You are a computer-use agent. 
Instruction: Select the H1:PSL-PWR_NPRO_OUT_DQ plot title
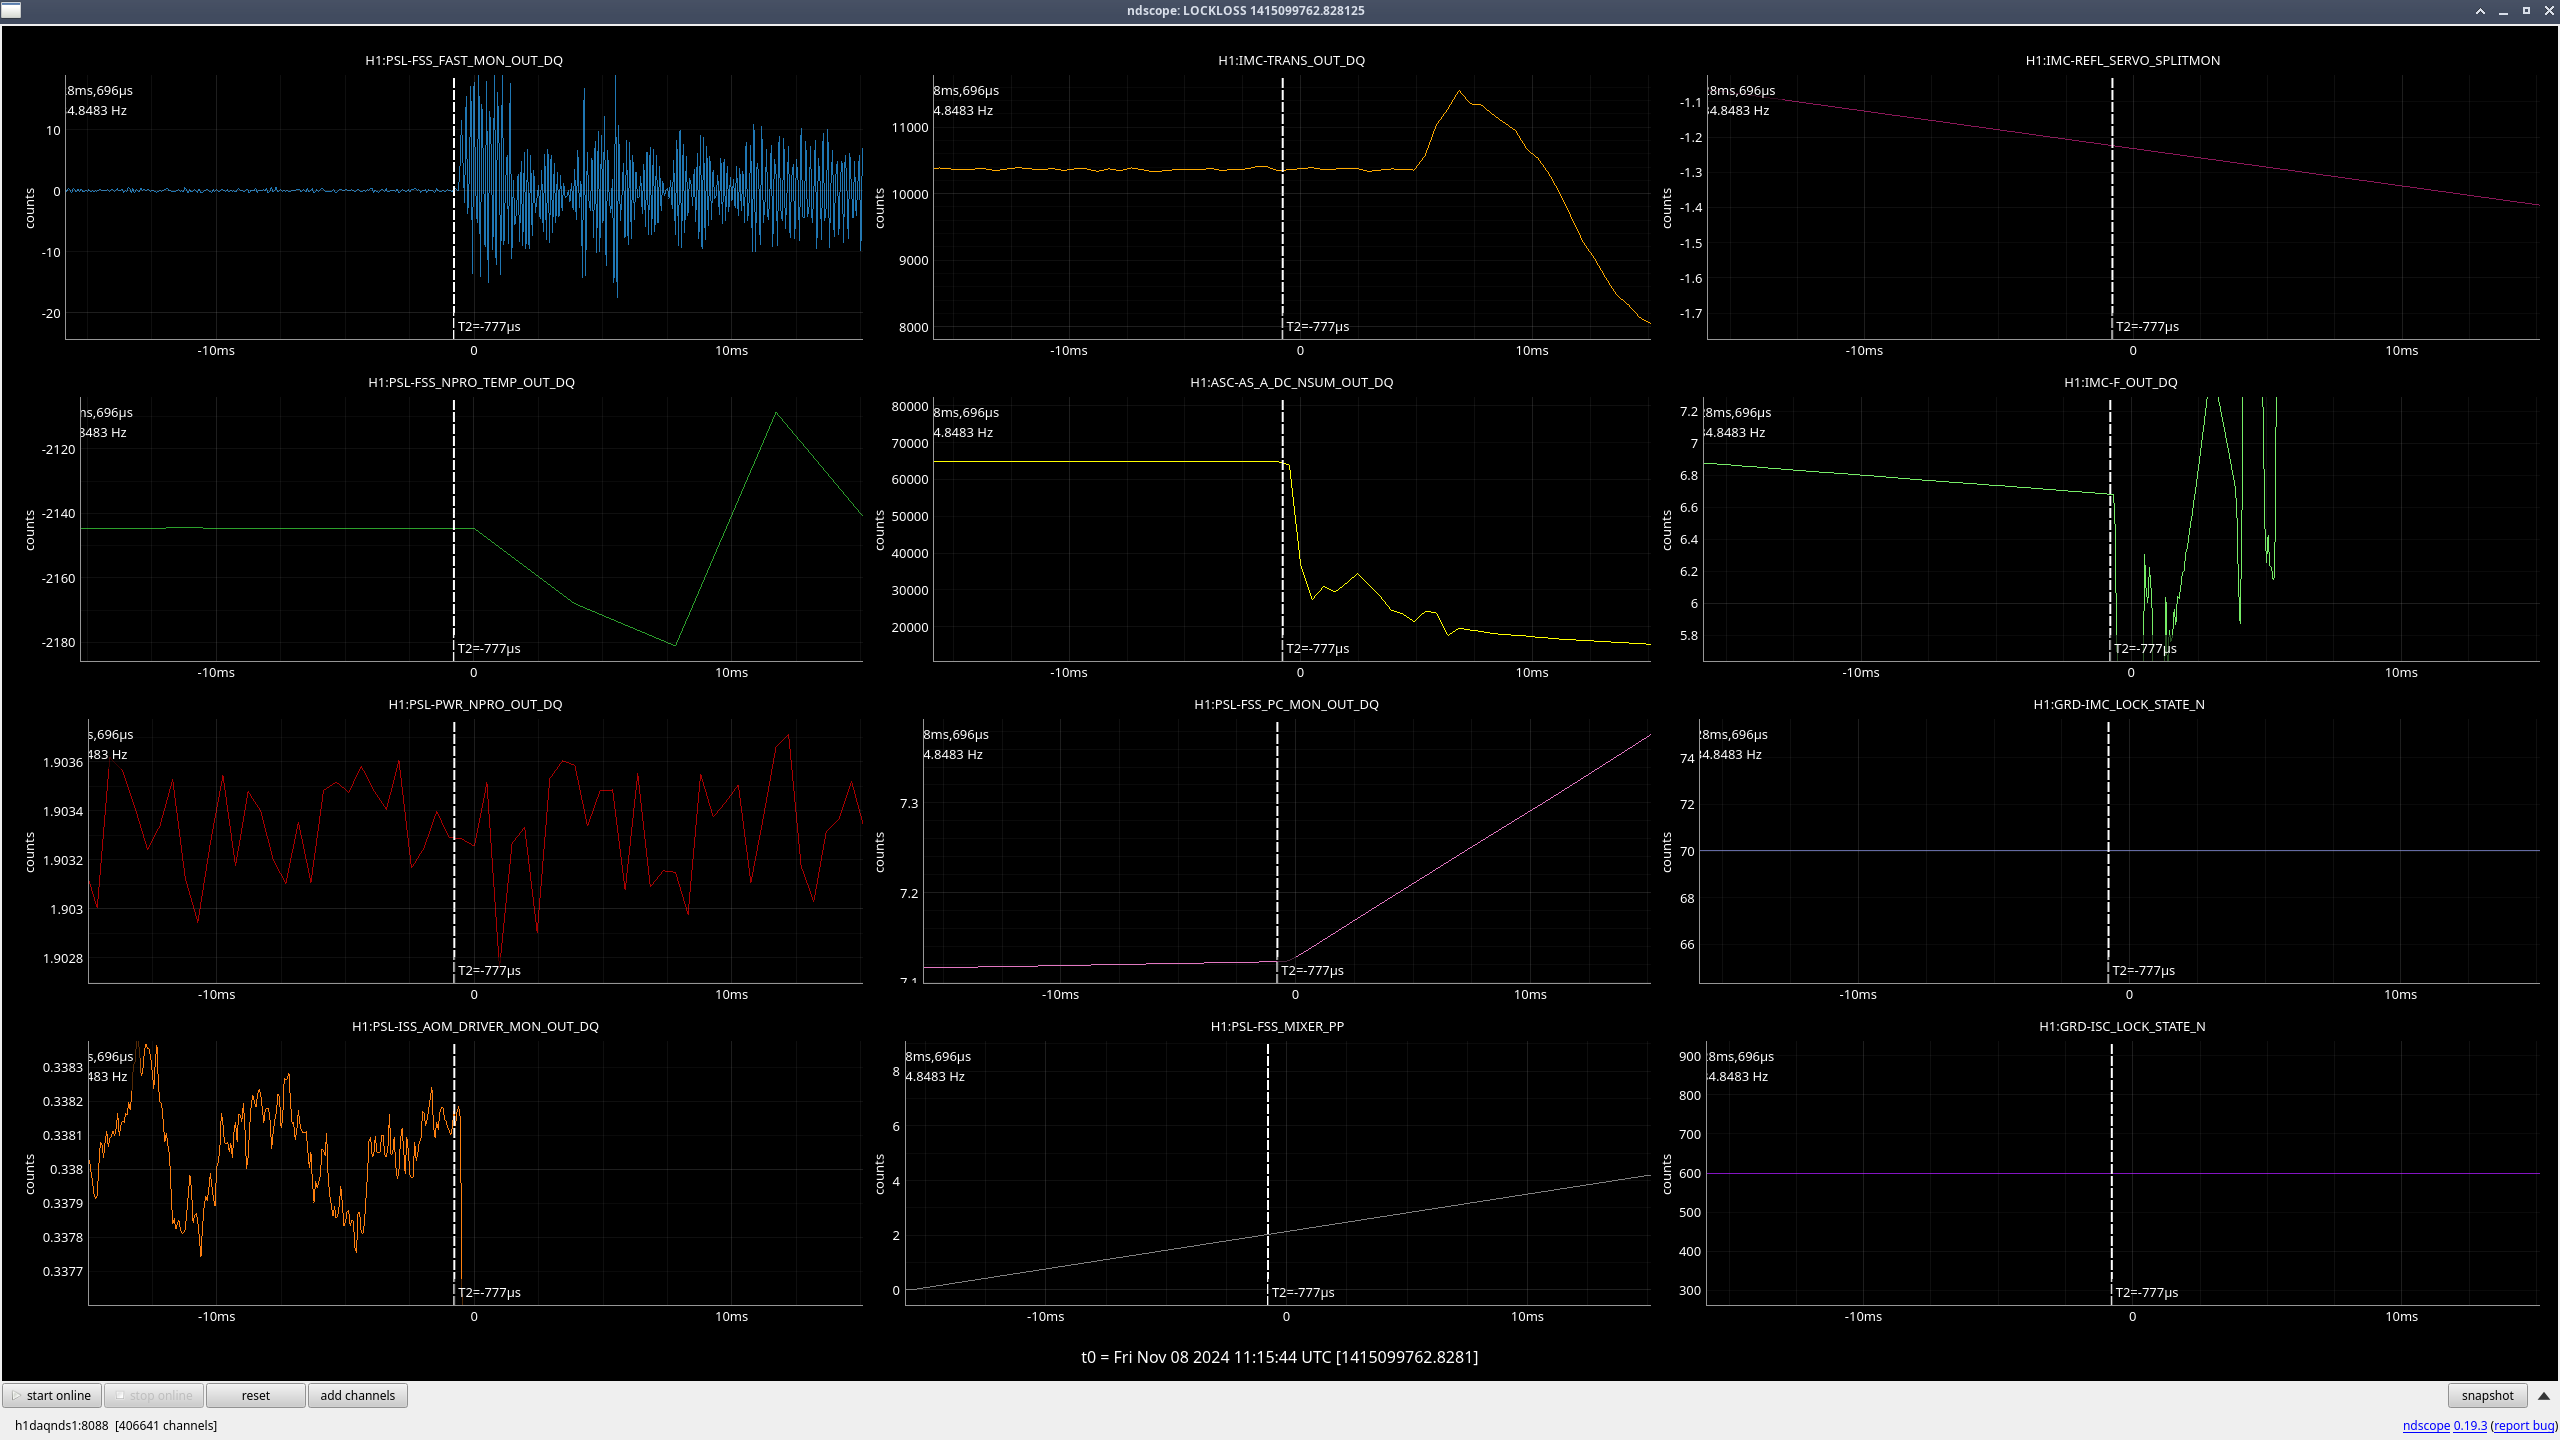[475, 704]
